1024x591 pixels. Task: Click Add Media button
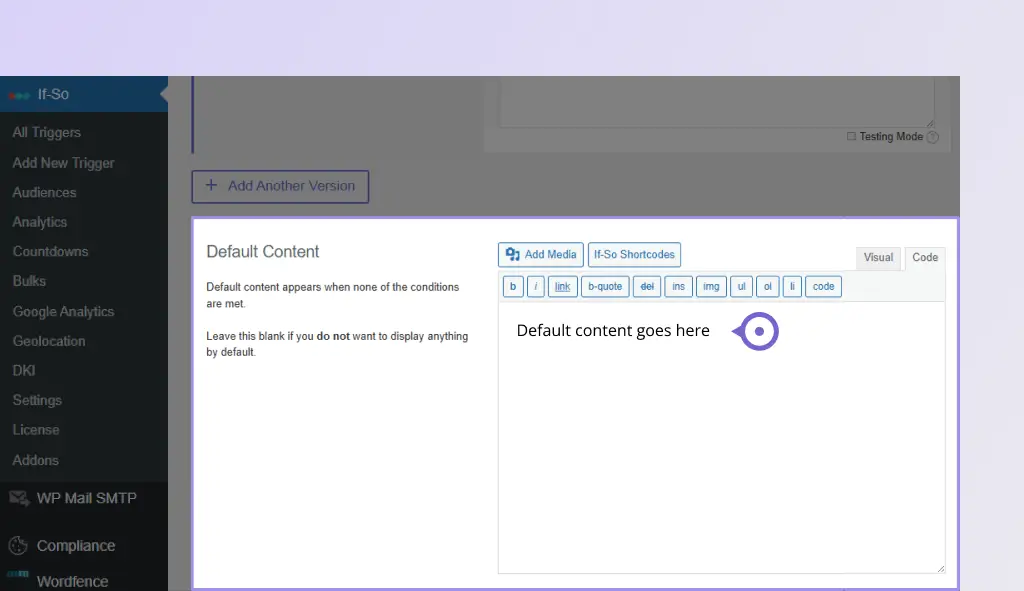tap(541, 255)
